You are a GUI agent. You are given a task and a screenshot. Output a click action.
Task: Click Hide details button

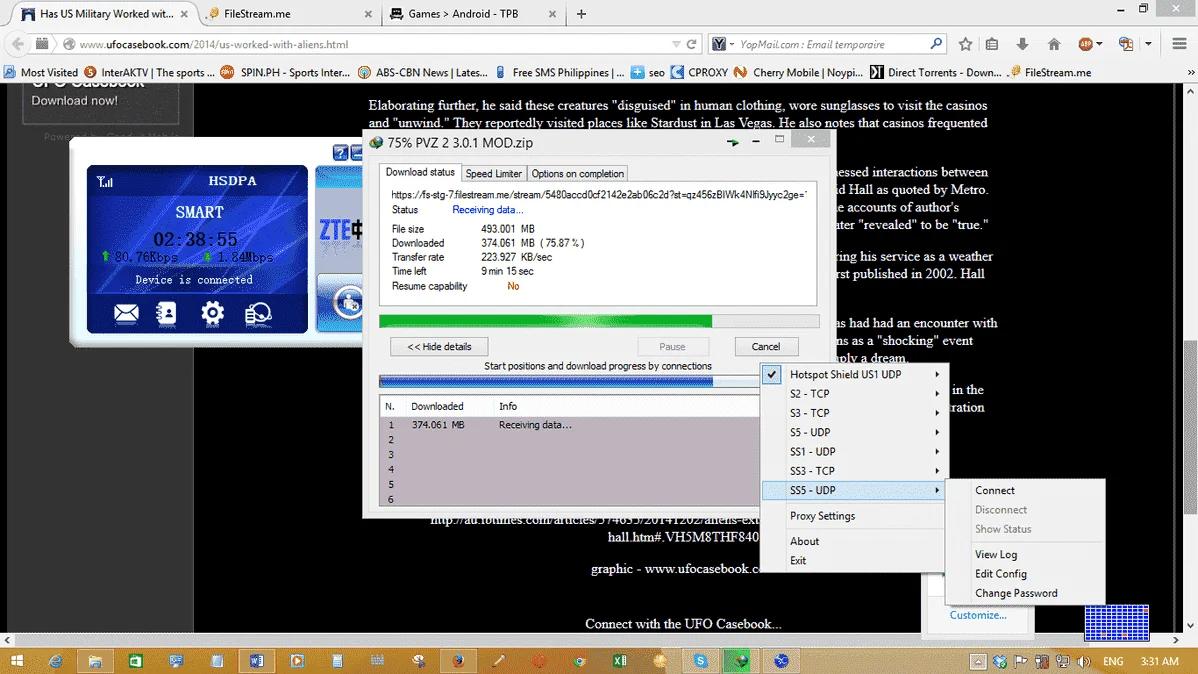439,347
